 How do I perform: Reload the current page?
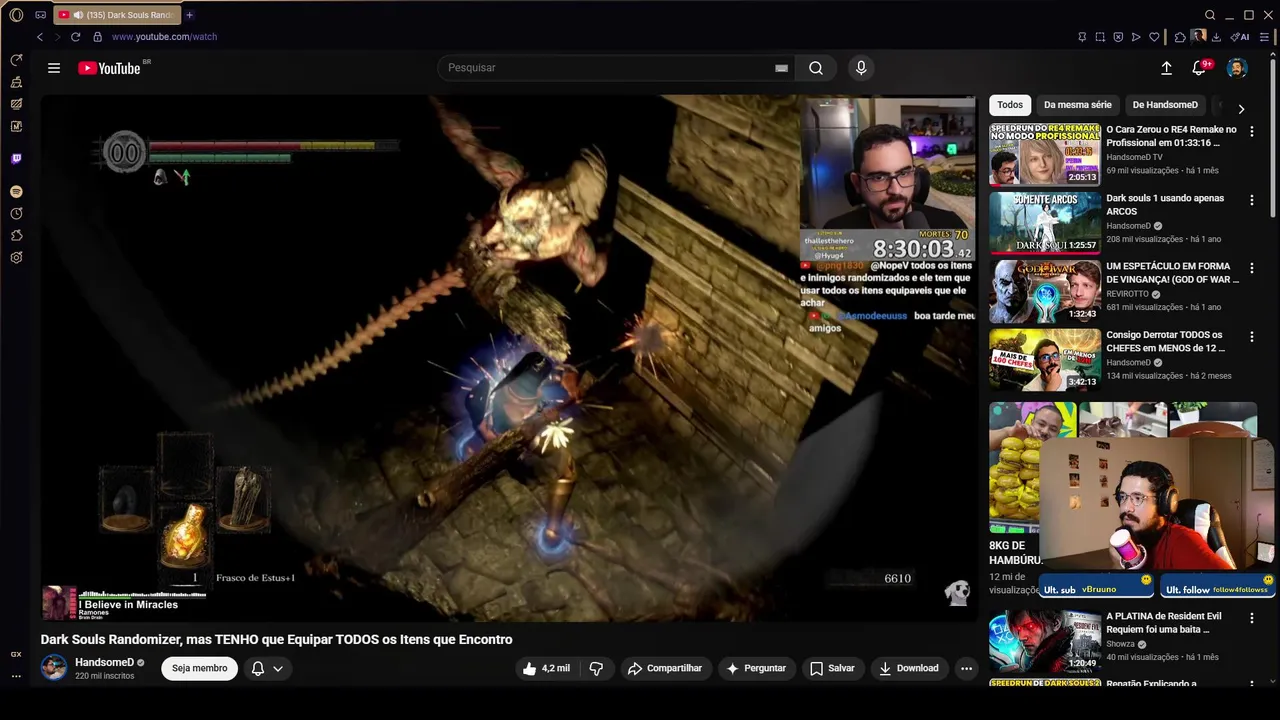75,37
